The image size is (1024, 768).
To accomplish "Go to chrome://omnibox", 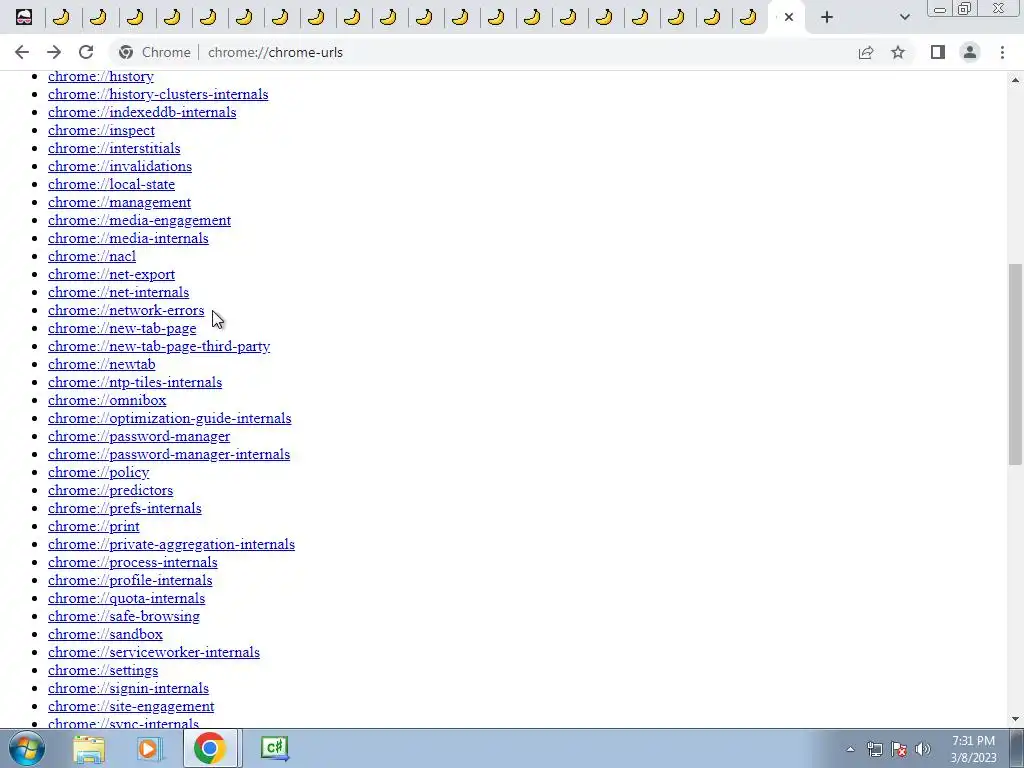I will (x=107, y=400).
